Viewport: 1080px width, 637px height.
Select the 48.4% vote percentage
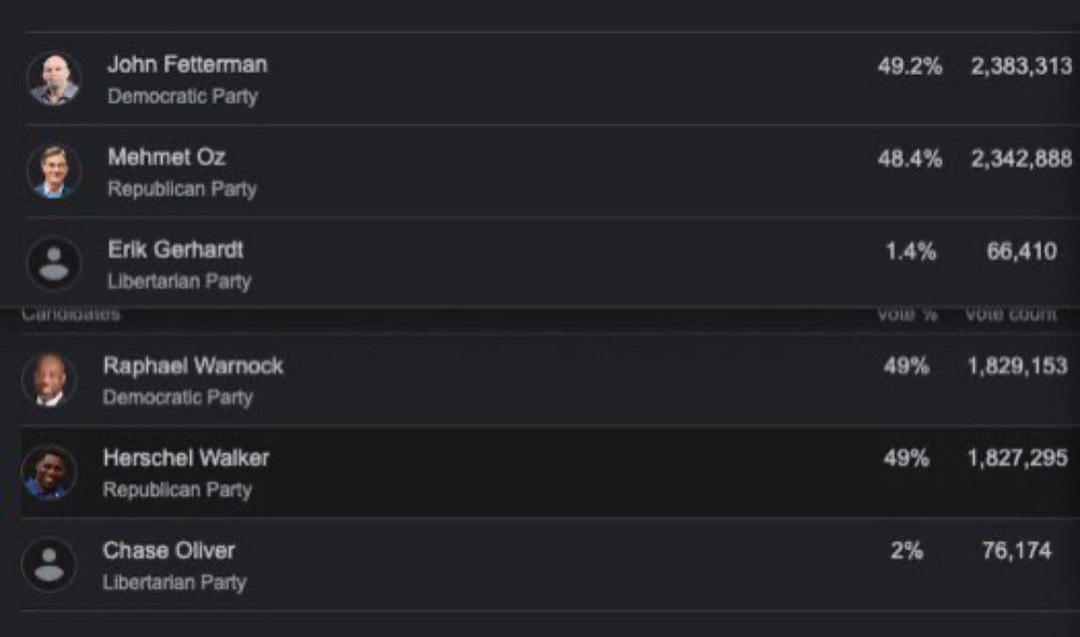909,159
